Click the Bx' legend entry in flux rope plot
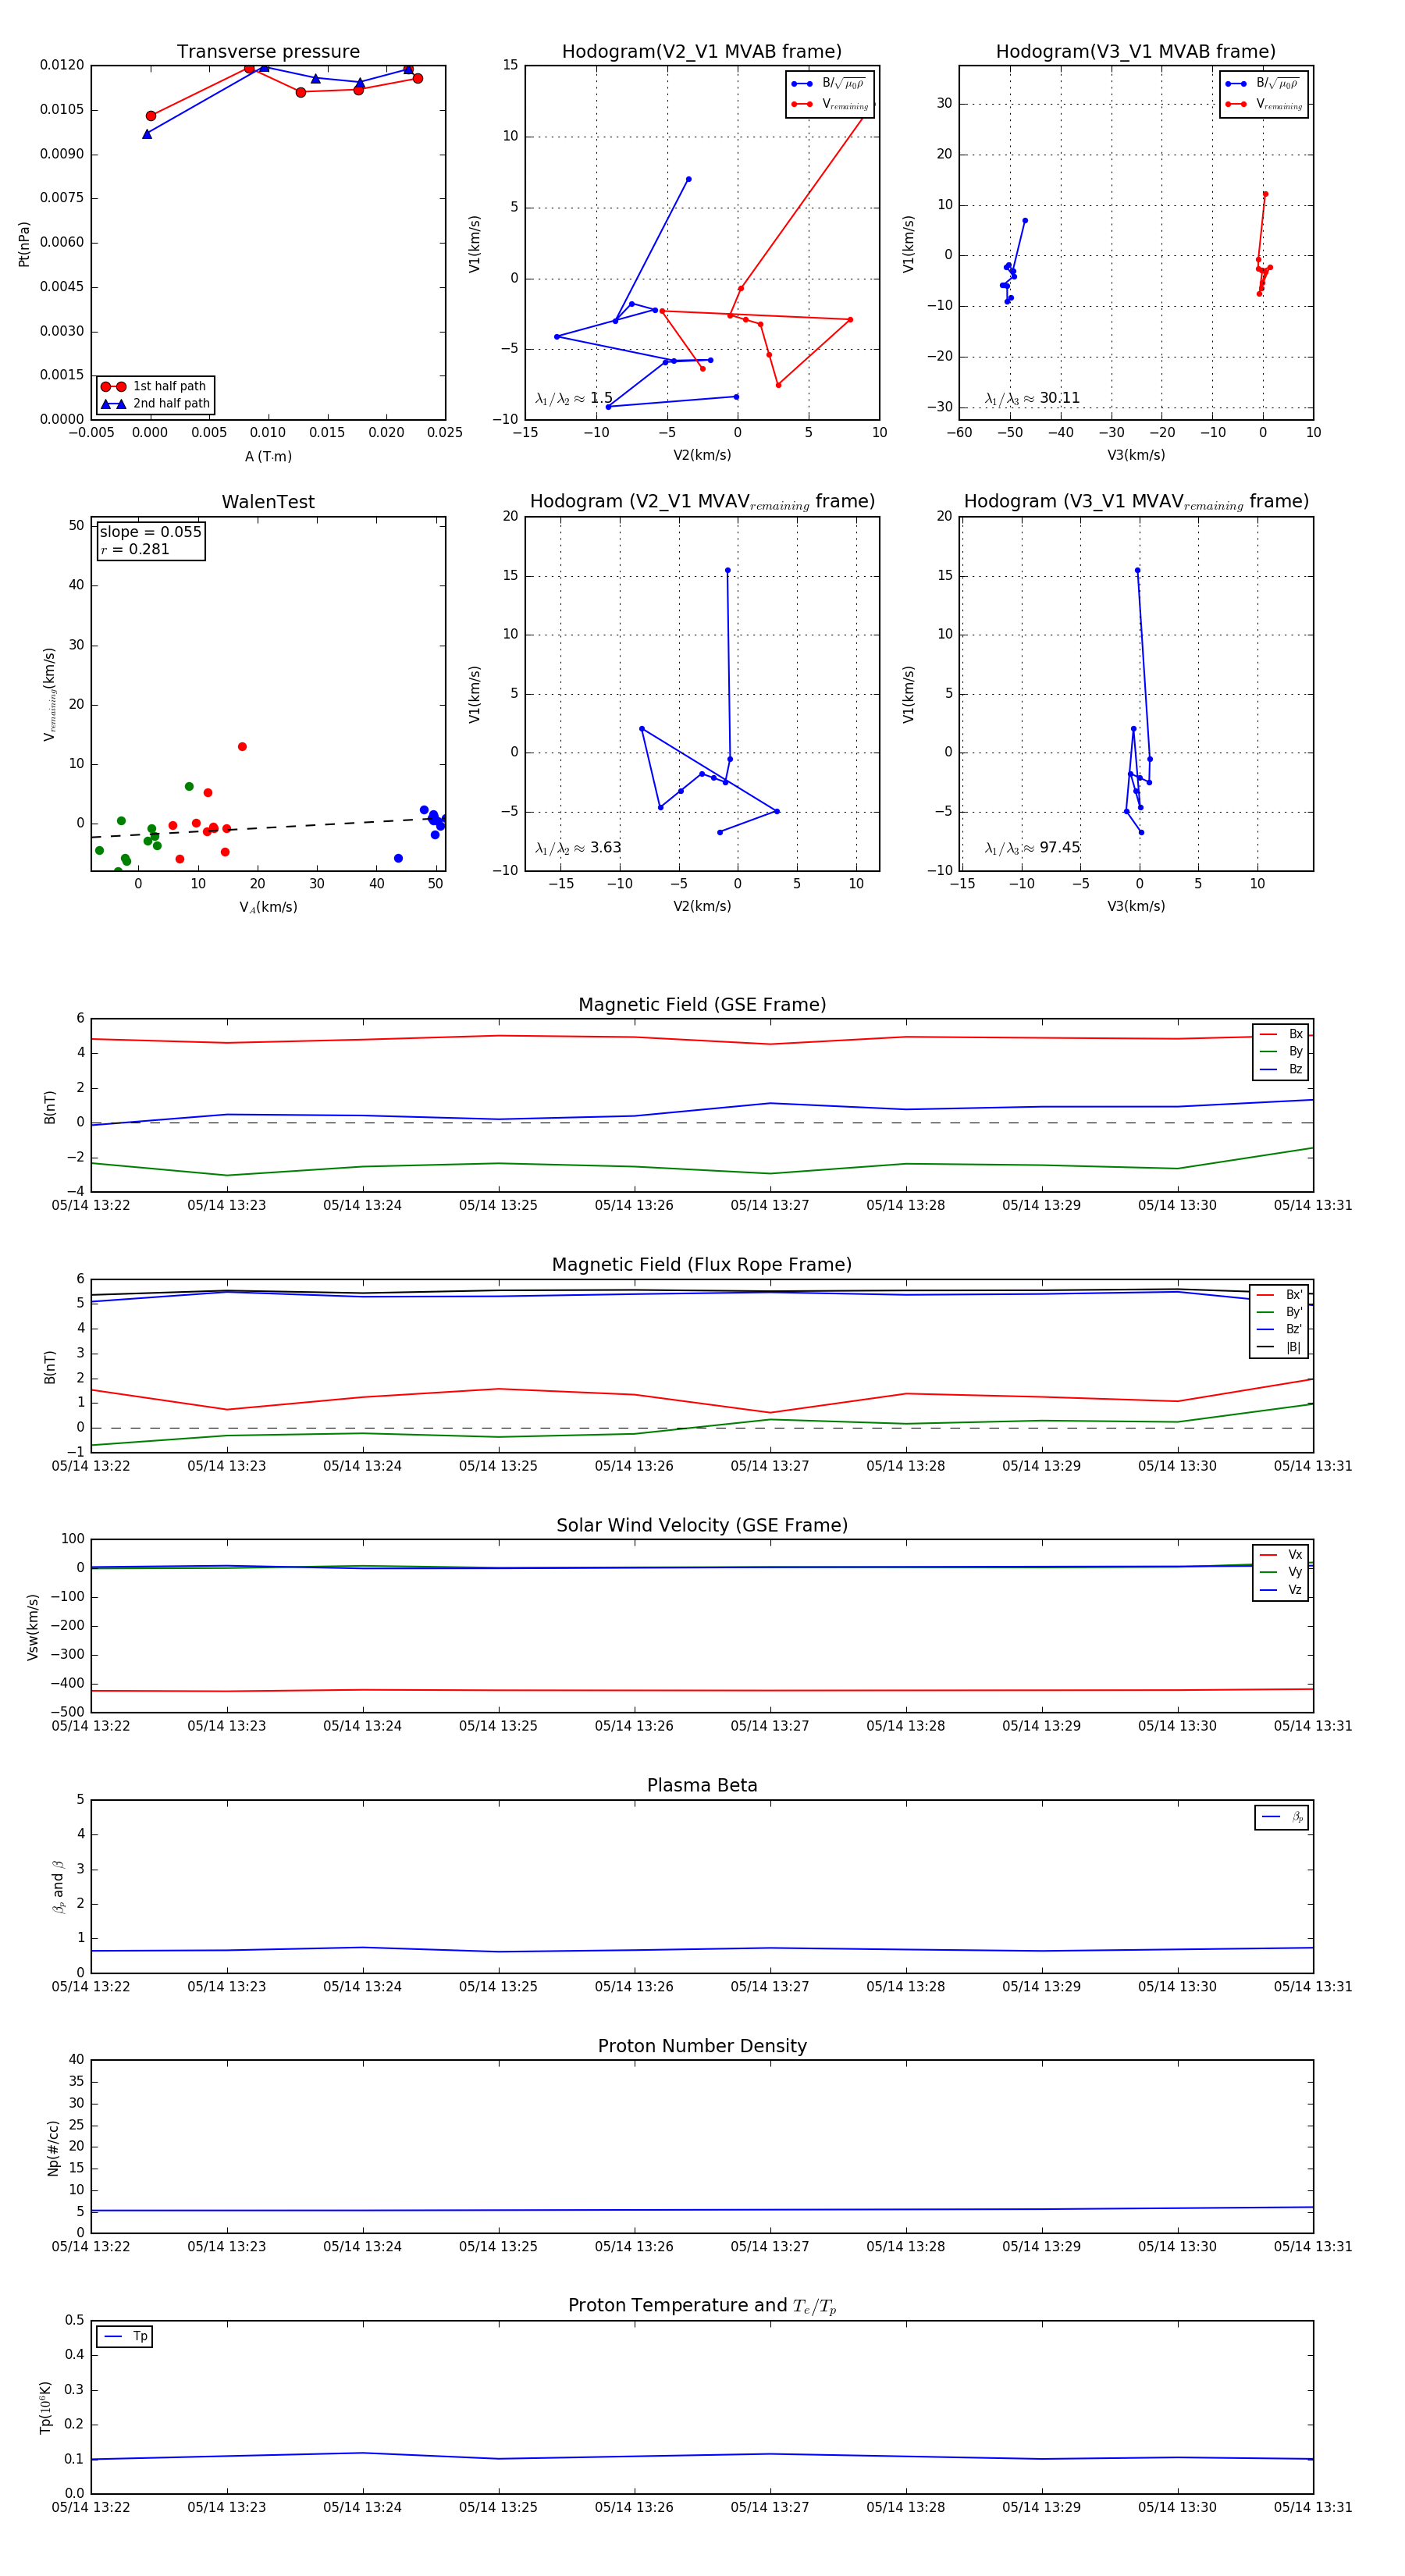The image size is (1405, 2576). (1280, 1295)
